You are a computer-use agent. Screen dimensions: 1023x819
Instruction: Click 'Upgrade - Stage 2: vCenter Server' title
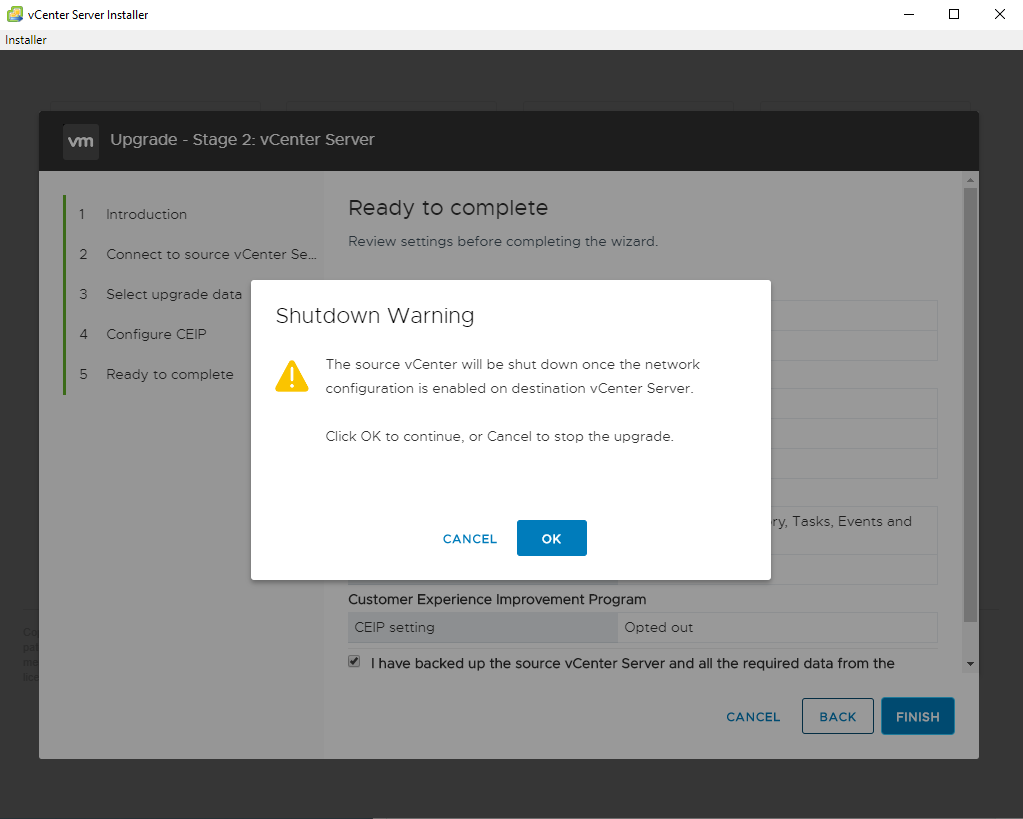[242, 140]
